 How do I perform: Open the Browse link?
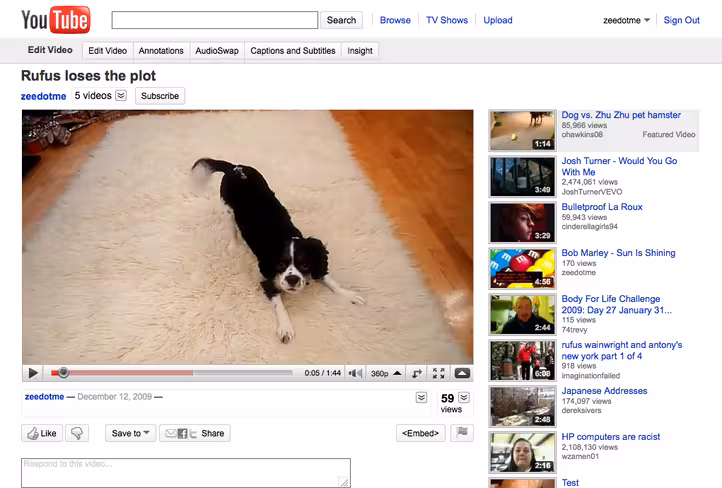[395, 20]
